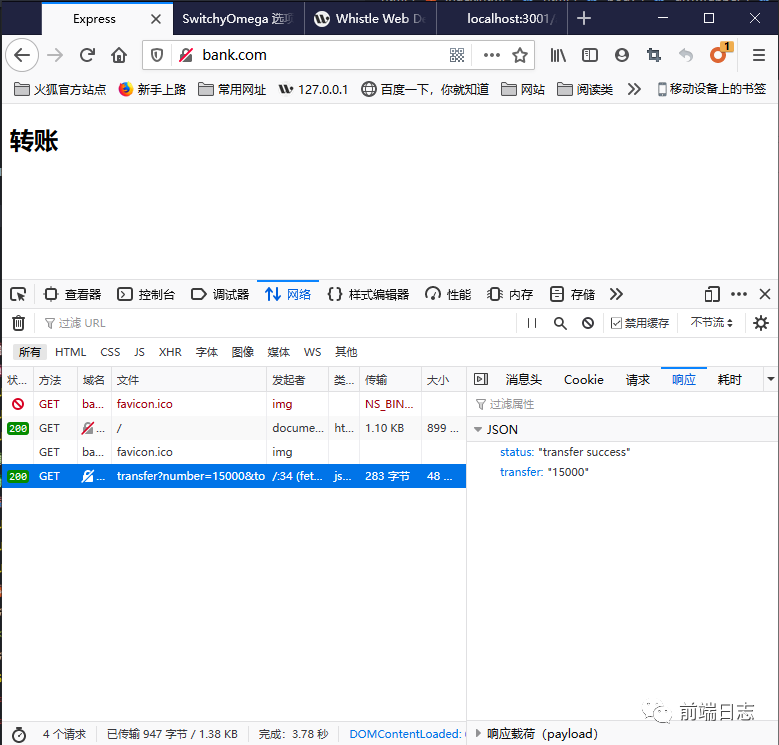
Task: Click the request blocking icon
Action: 588,323
